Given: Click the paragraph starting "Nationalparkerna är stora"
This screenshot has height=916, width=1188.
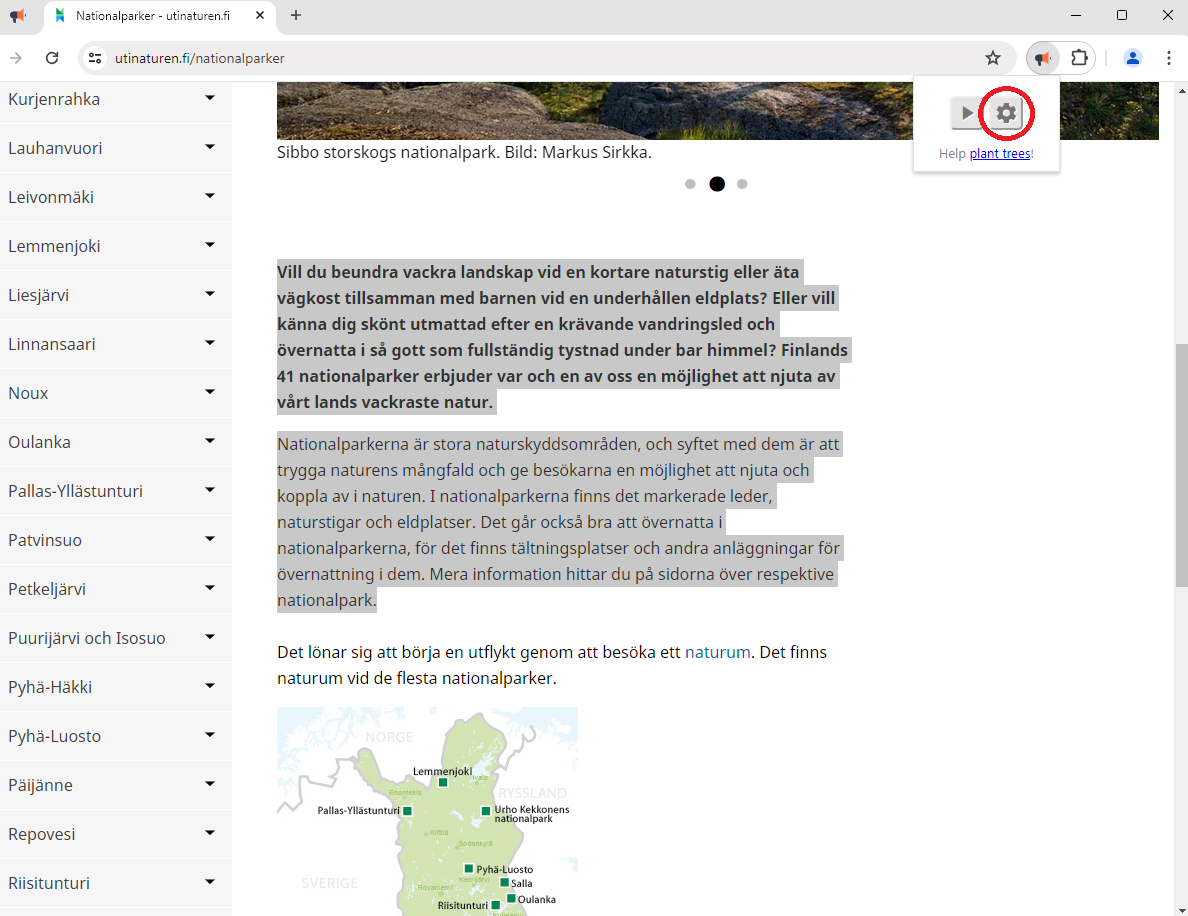Looking at the screenshot, I should (x=560, y=522).
